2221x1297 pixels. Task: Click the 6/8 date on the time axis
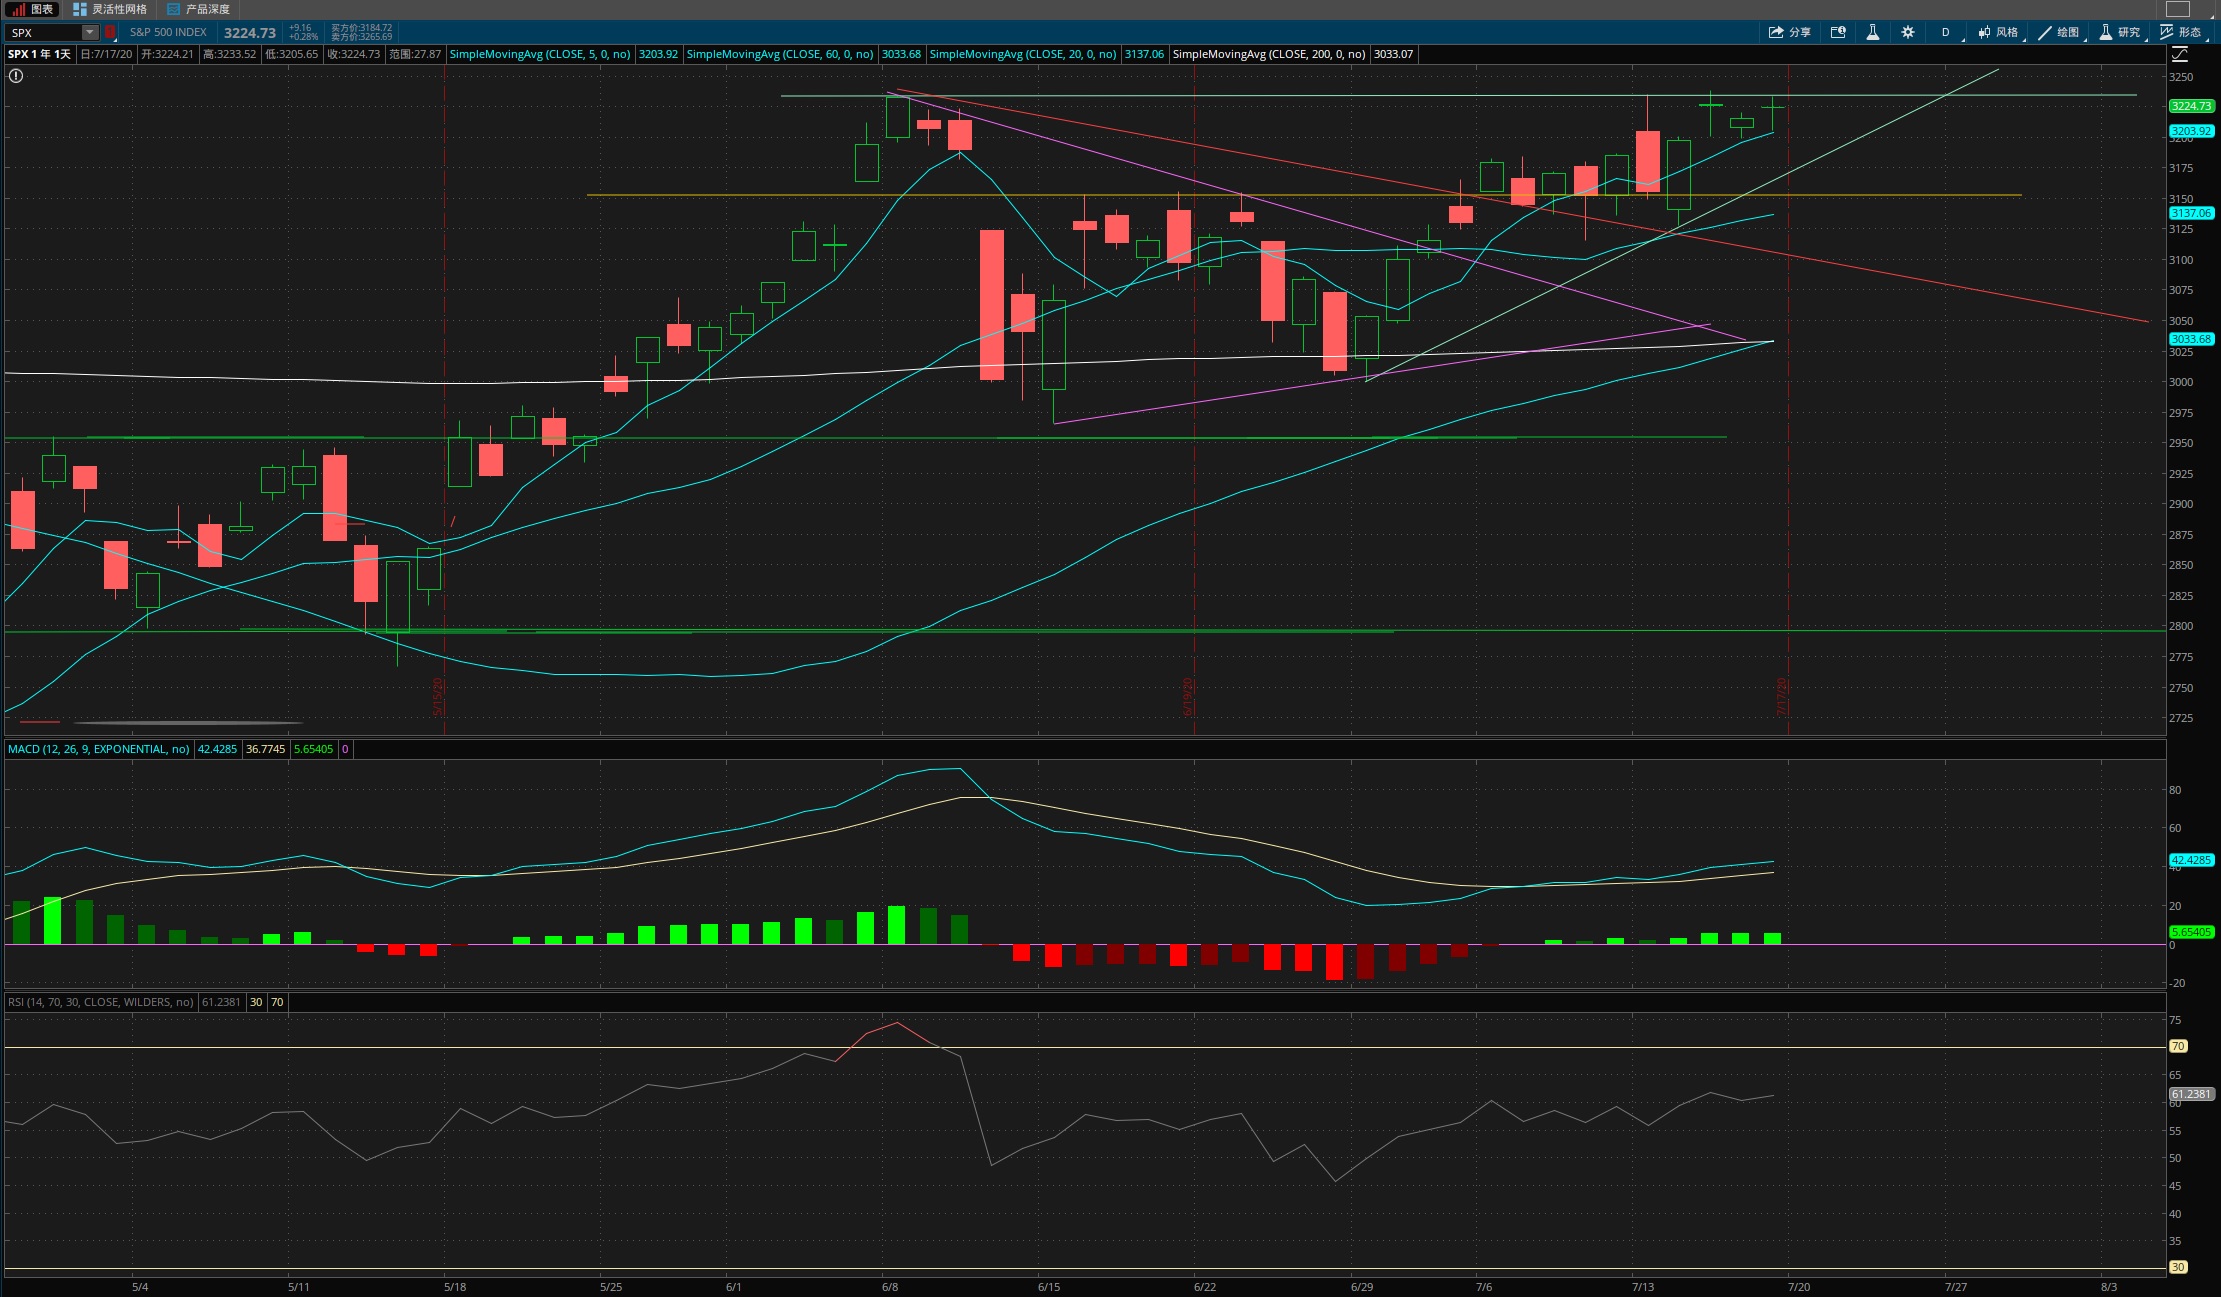pyautogui.click(x=890, y=1287)
